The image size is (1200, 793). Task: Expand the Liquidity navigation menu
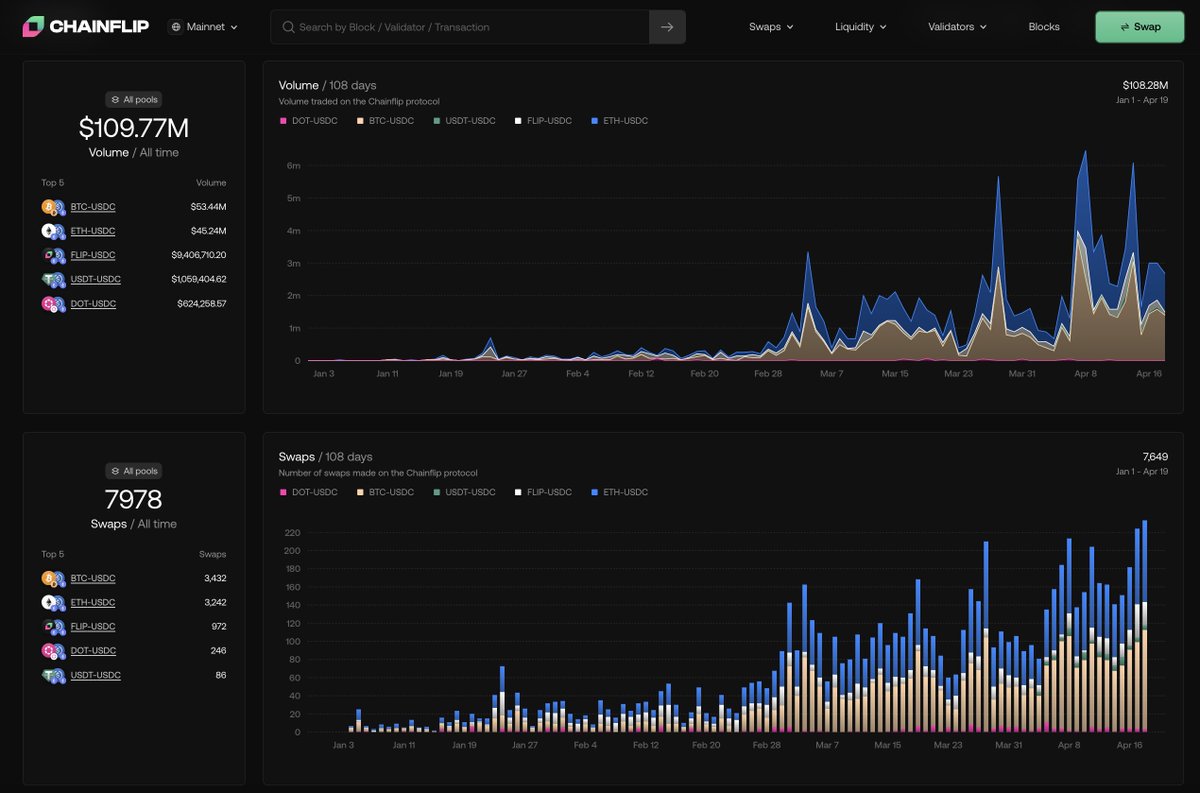pos(861,27)
